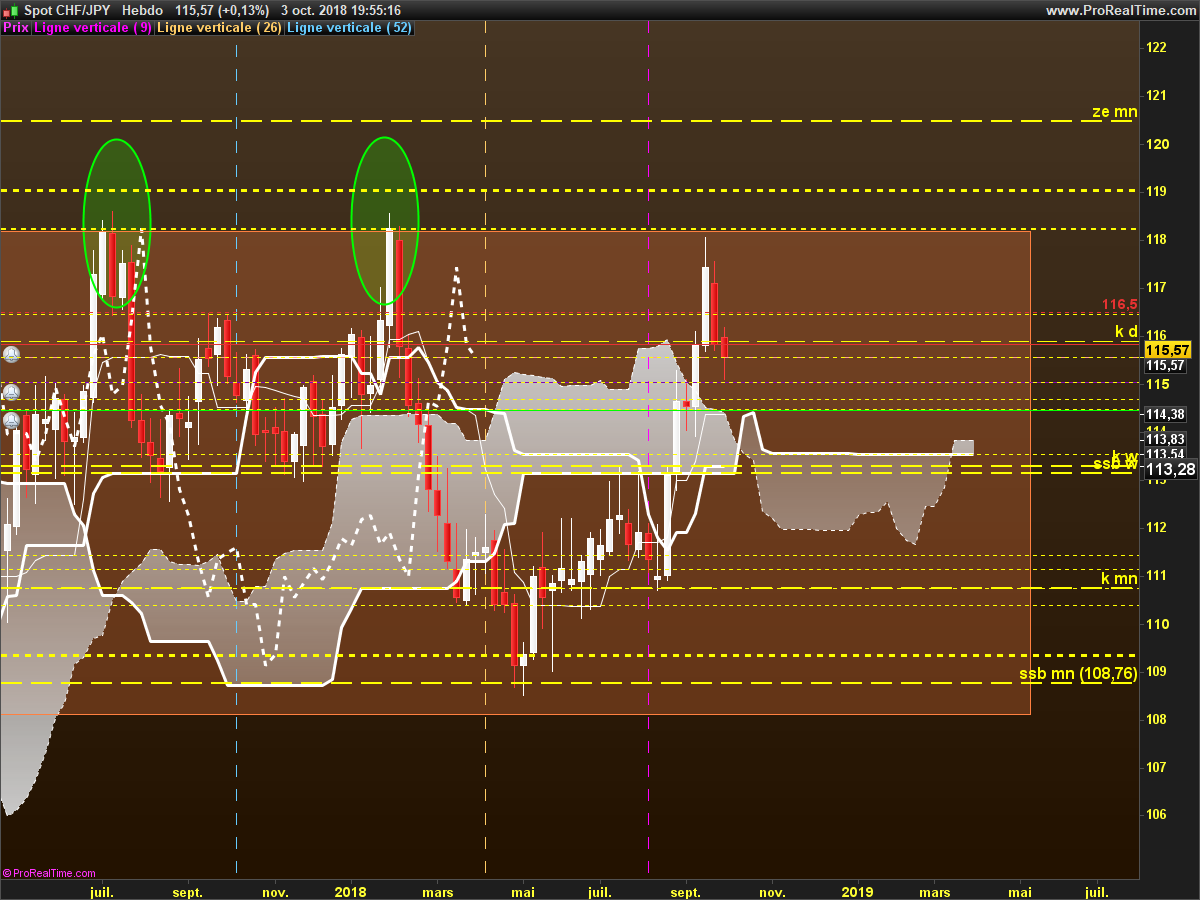
Task: Select the right green ellipse annotation
Action: click(x=385, y=221)
